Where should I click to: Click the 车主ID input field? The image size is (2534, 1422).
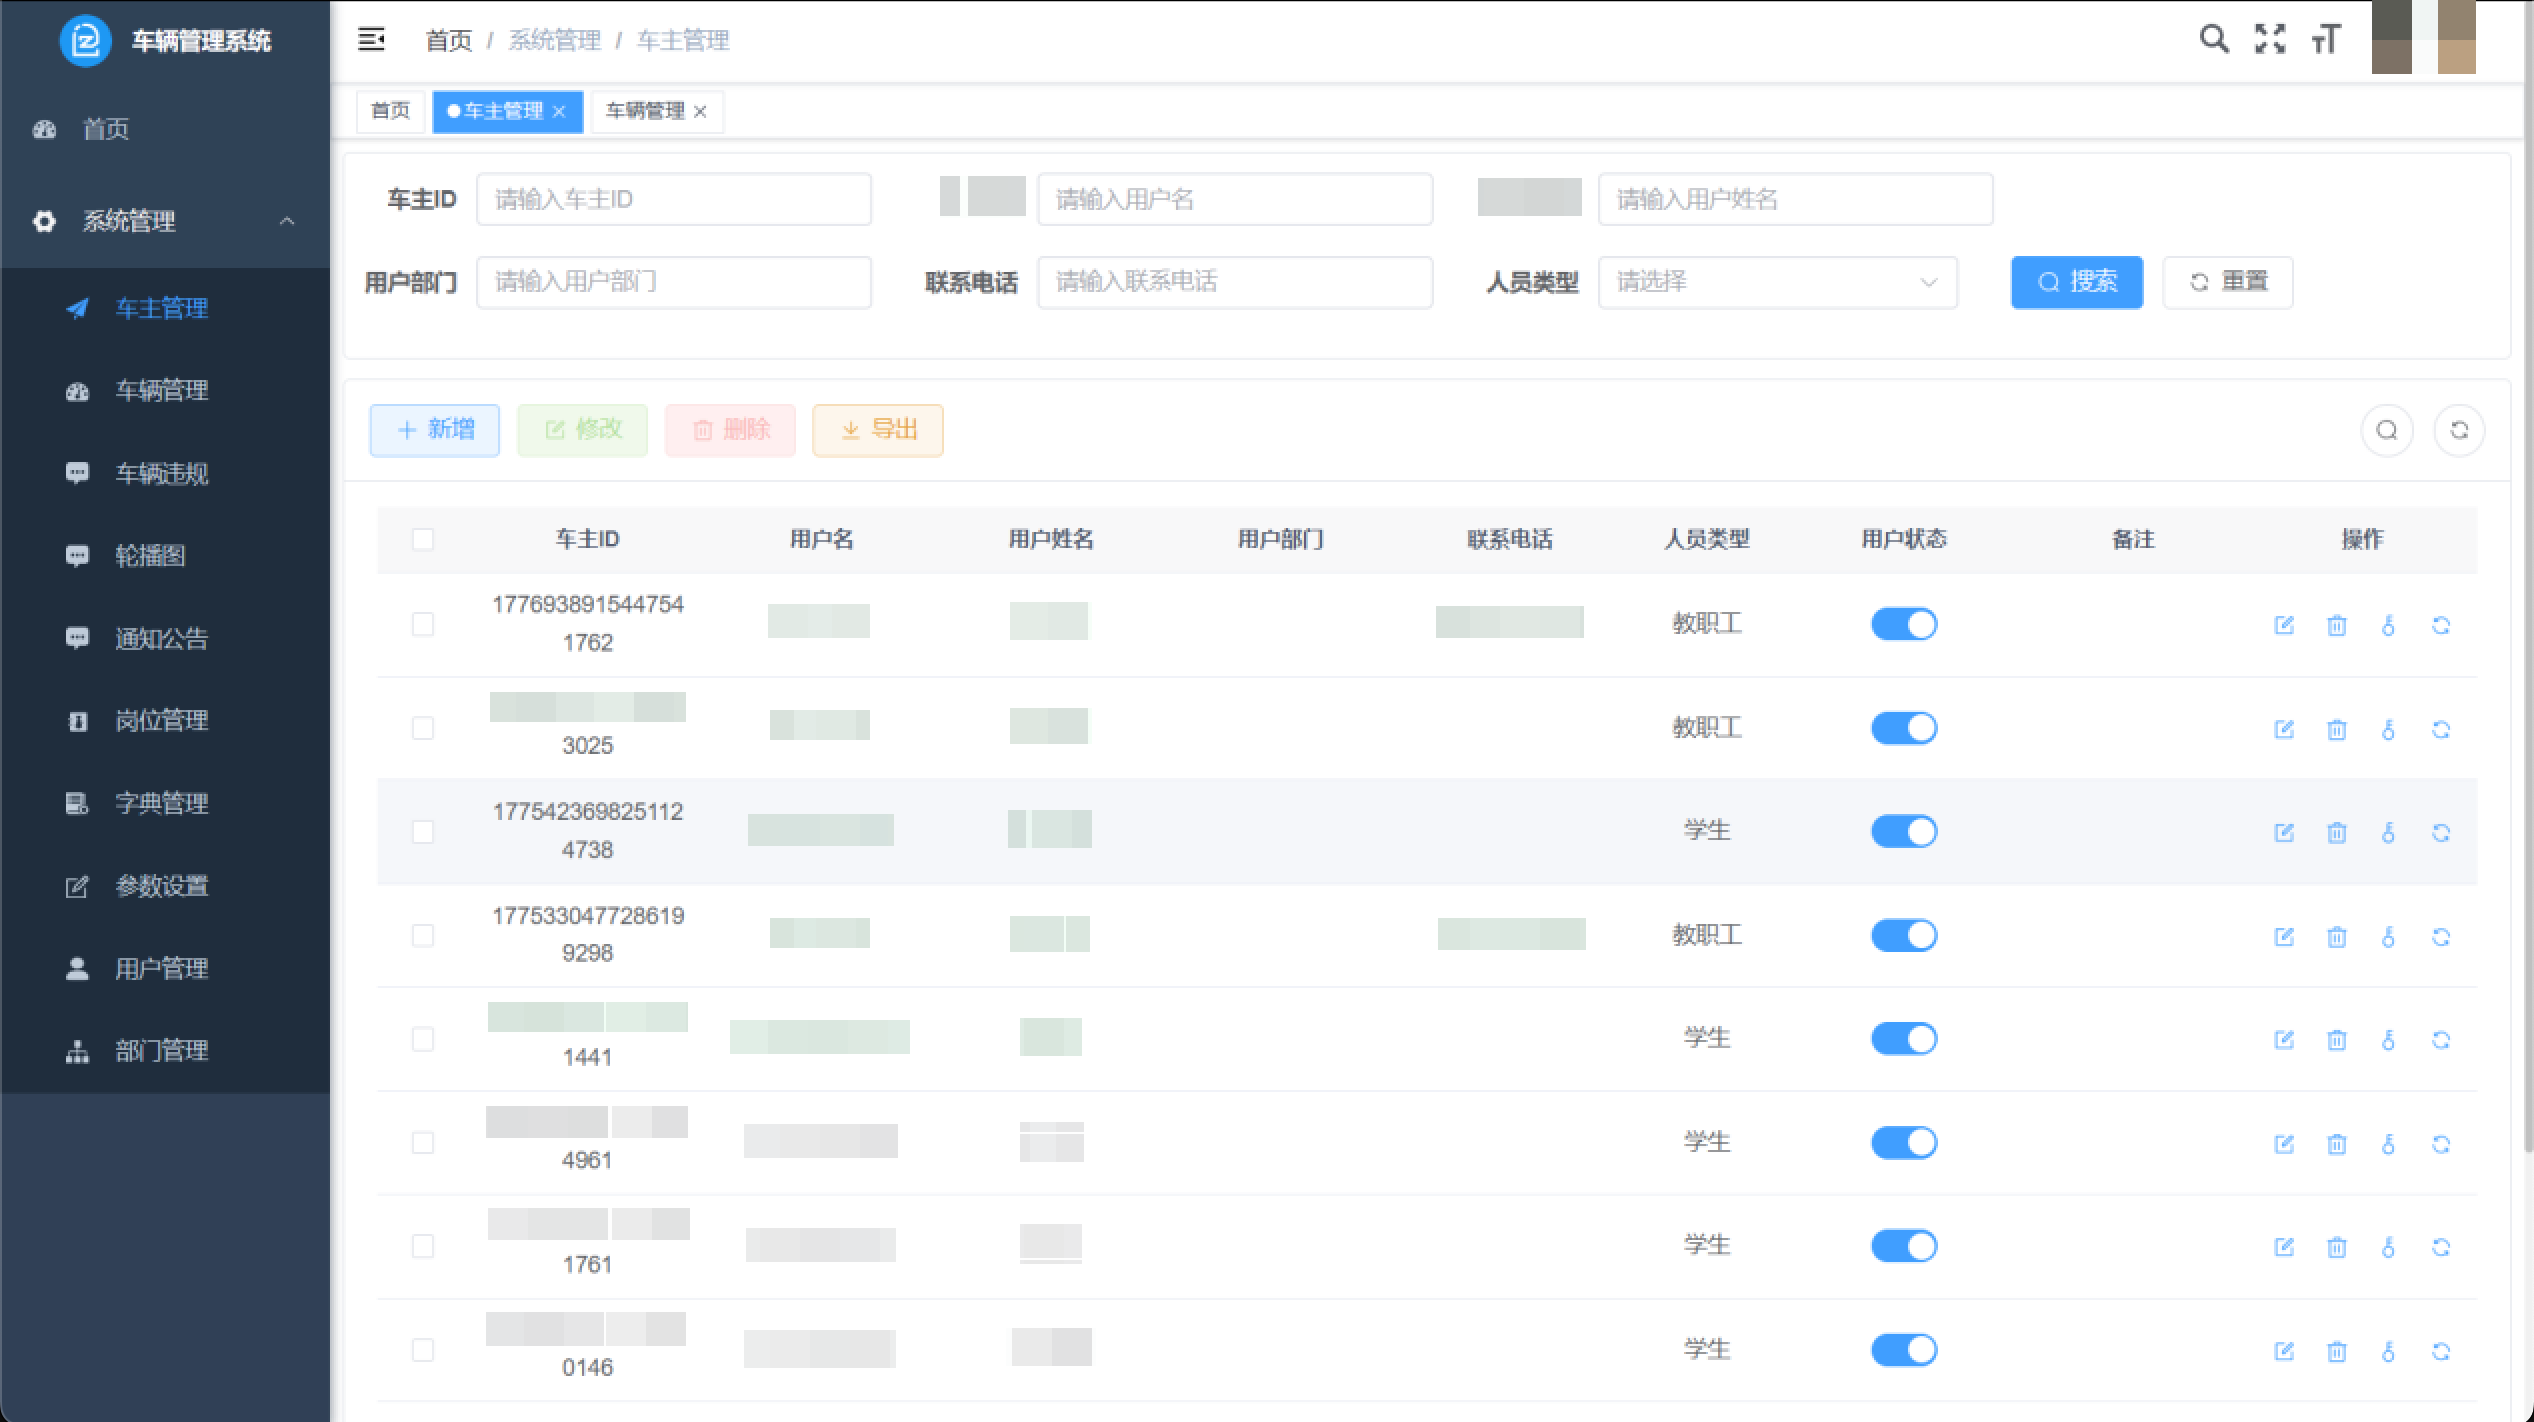pos(674,199)
